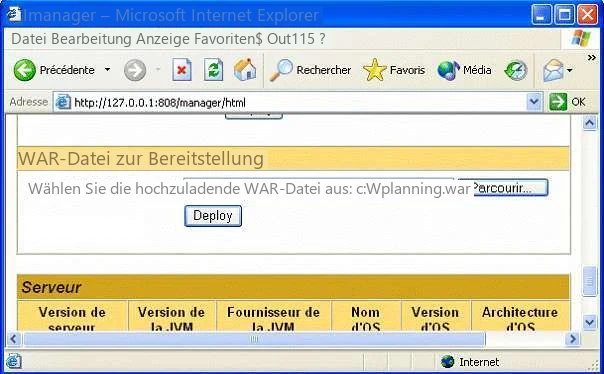This screenshot has width=604, height=374.
Task: Click the 'Fournisseur de la JVM' column header
Action: pos(273,317)
